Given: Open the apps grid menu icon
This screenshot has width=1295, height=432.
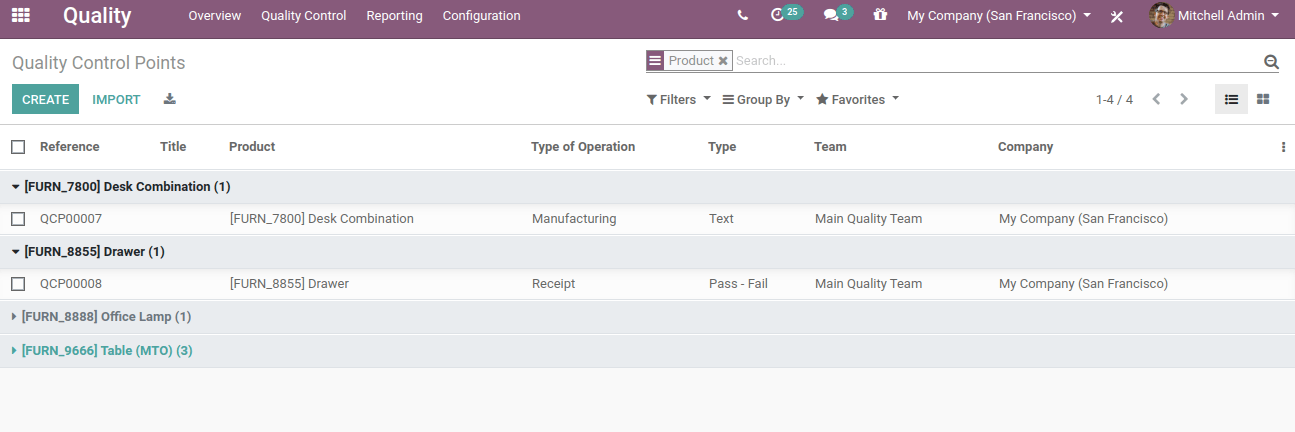Looking at the screenshot, I should tap(20, 15).
